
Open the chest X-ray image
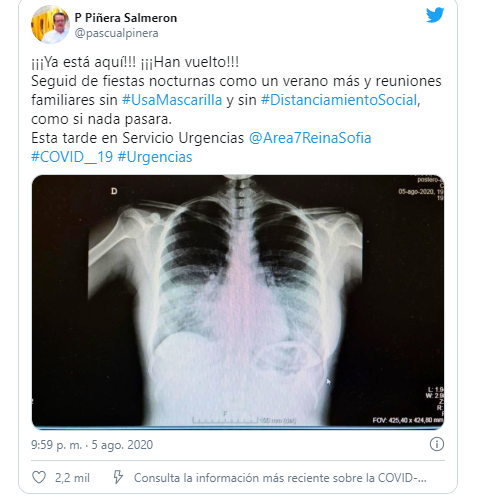(x=238, y=301)
